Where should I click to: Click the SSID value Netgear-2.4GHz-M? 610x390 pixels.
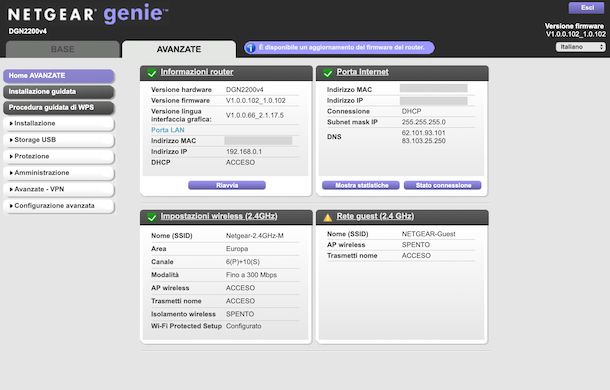255,236
